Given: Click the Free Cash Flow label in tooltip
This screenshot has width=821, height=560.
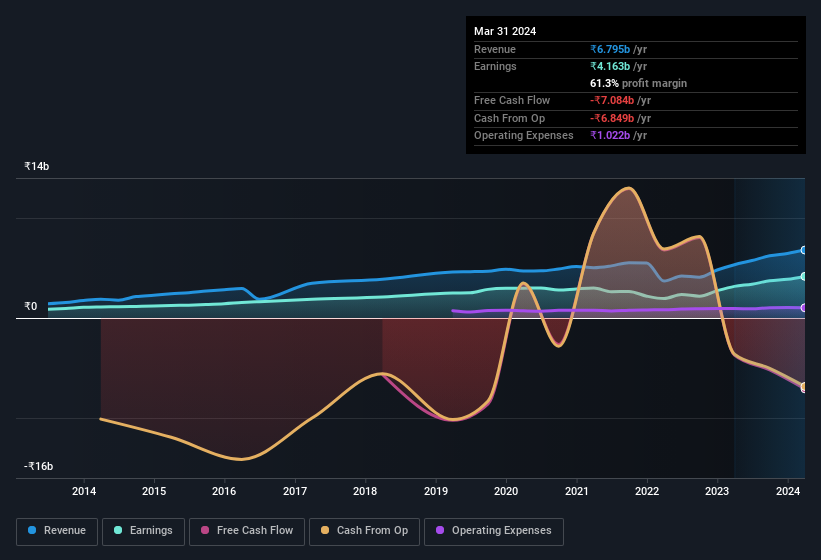Looking at the screenshot, I should click(512, 100).
